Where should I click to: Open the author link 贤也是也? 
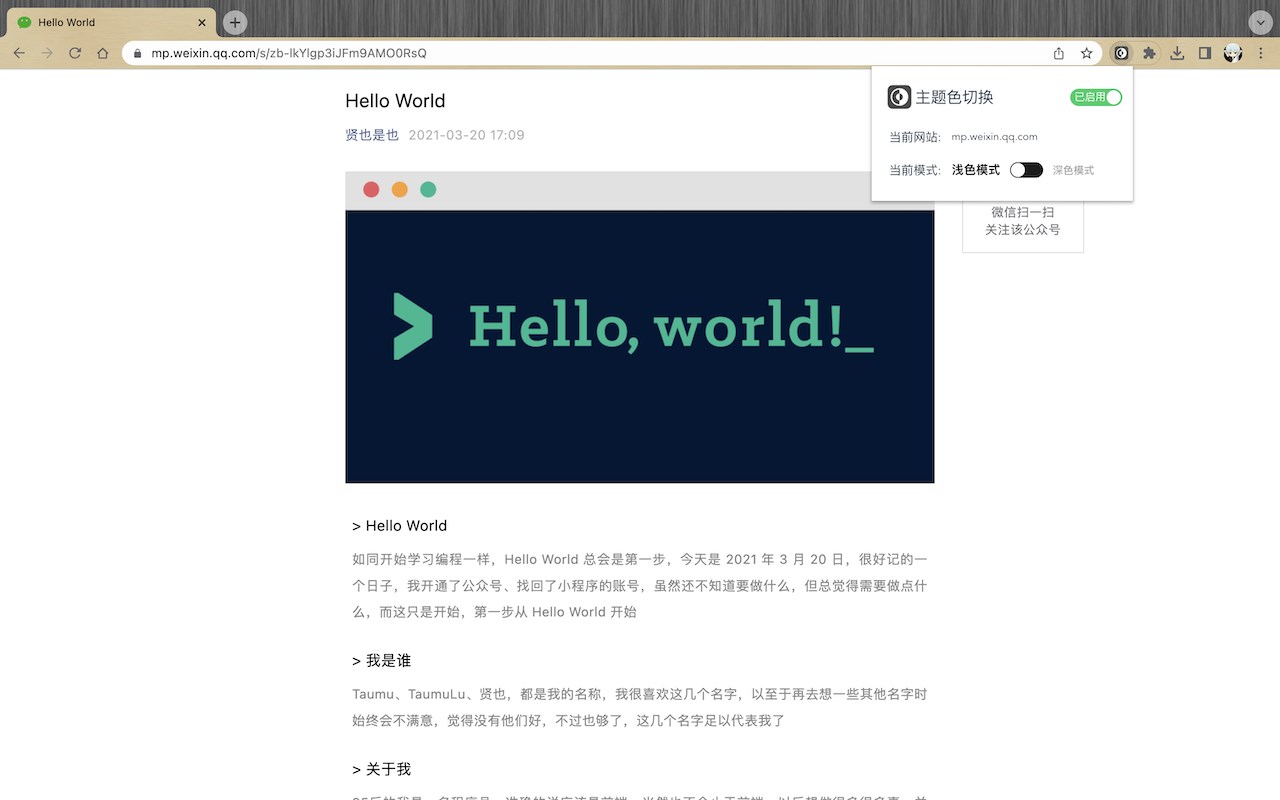pyautogui.click(x=372, y=135)
